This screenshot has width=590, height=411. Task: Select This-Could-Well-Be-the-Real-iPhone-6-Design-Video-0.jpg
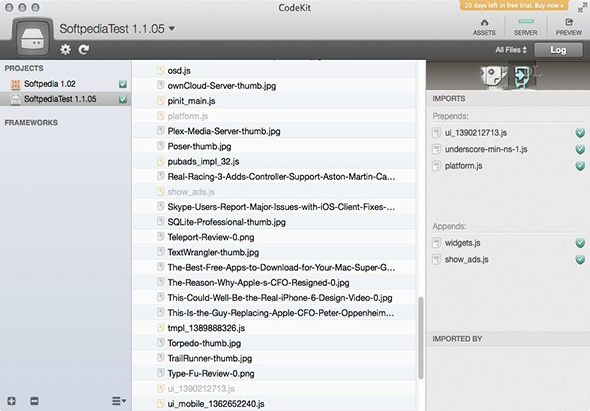tap(274, 298)
